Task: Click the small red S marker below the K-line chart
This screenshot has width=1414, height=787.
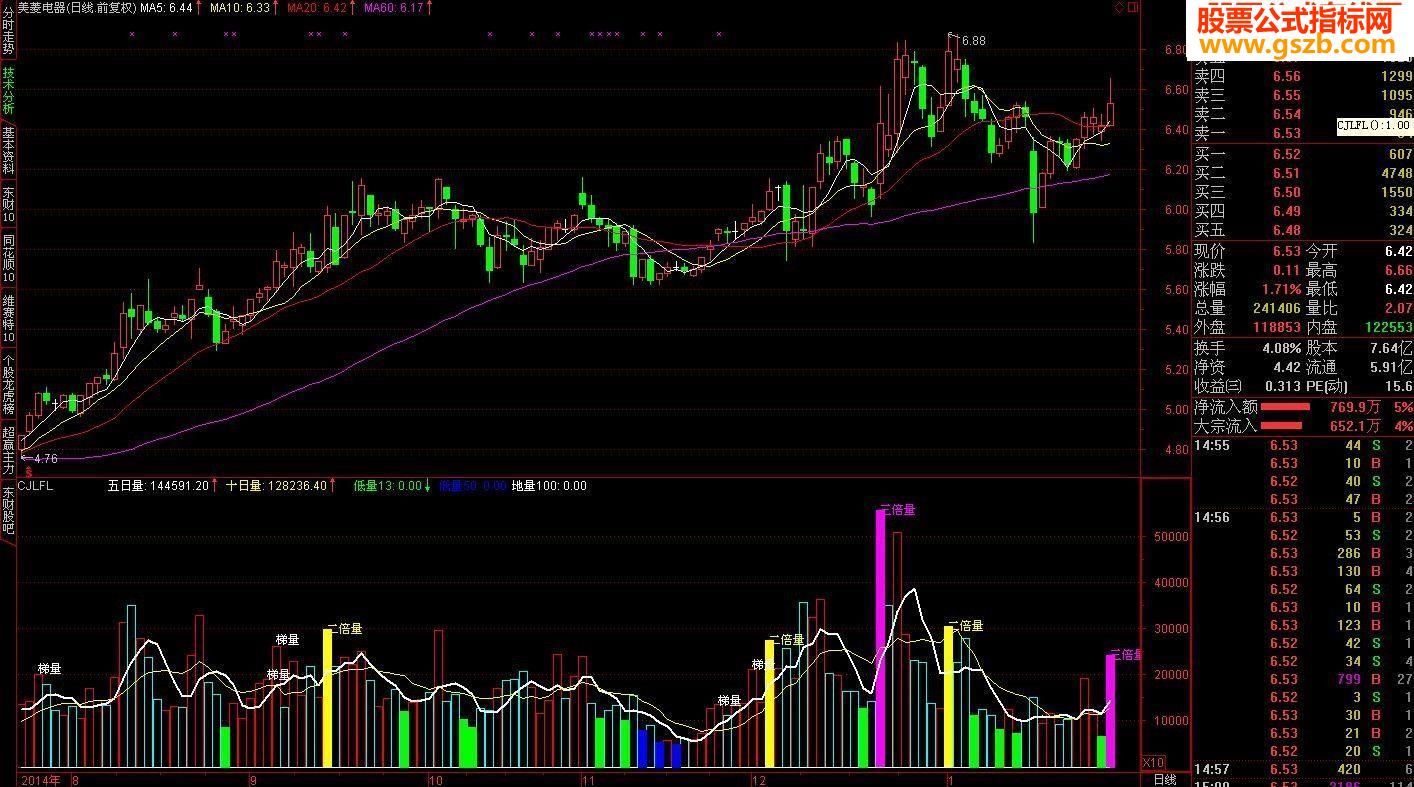Action: (28, 471)
